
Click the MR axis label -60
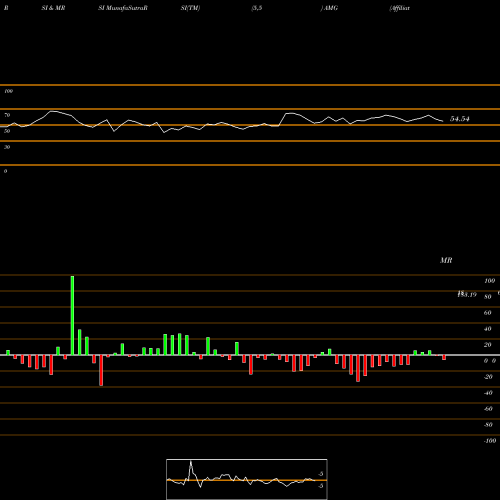(x=488, y=409)
